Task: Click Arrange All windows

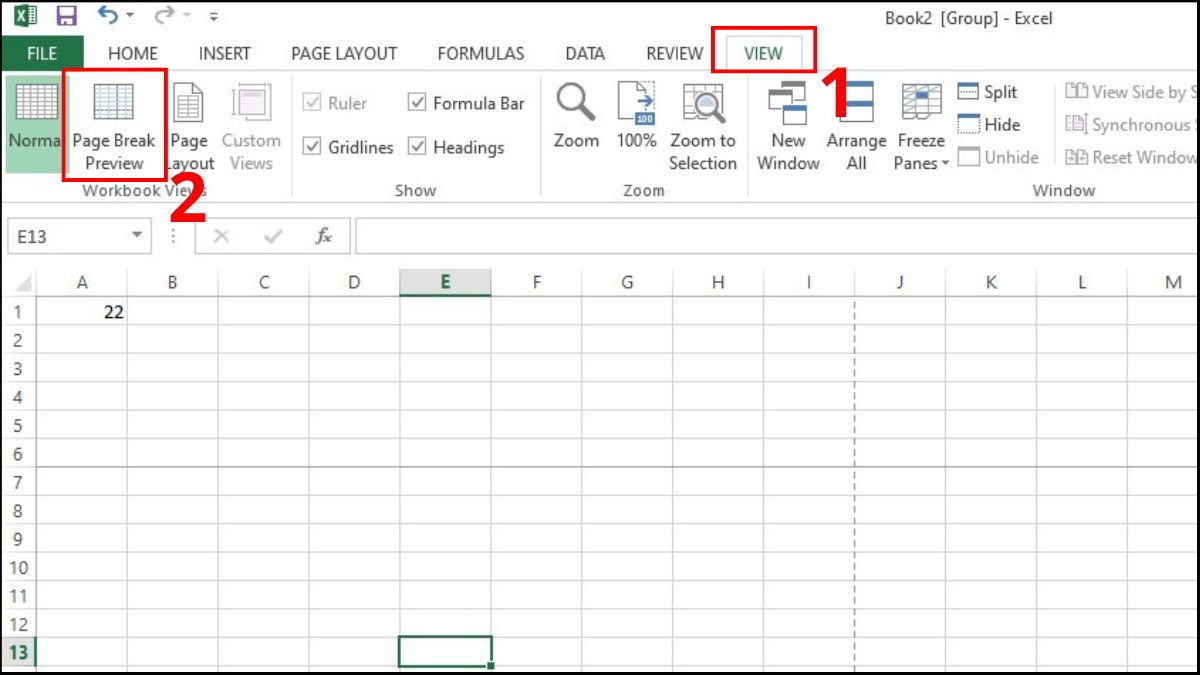Action: (856, 124)
